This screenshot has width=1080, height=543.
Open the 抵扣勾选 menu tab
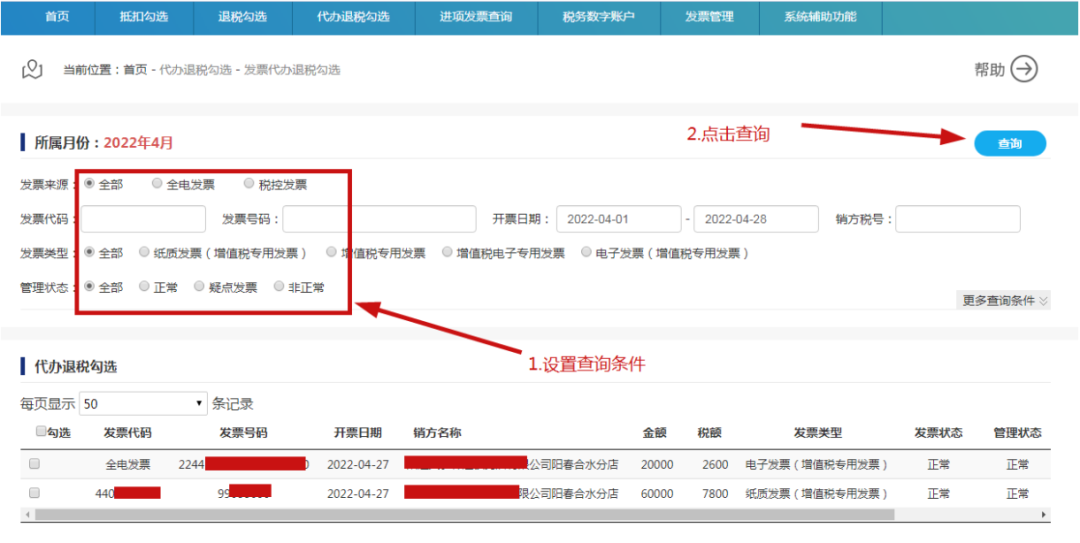(143, 17)
